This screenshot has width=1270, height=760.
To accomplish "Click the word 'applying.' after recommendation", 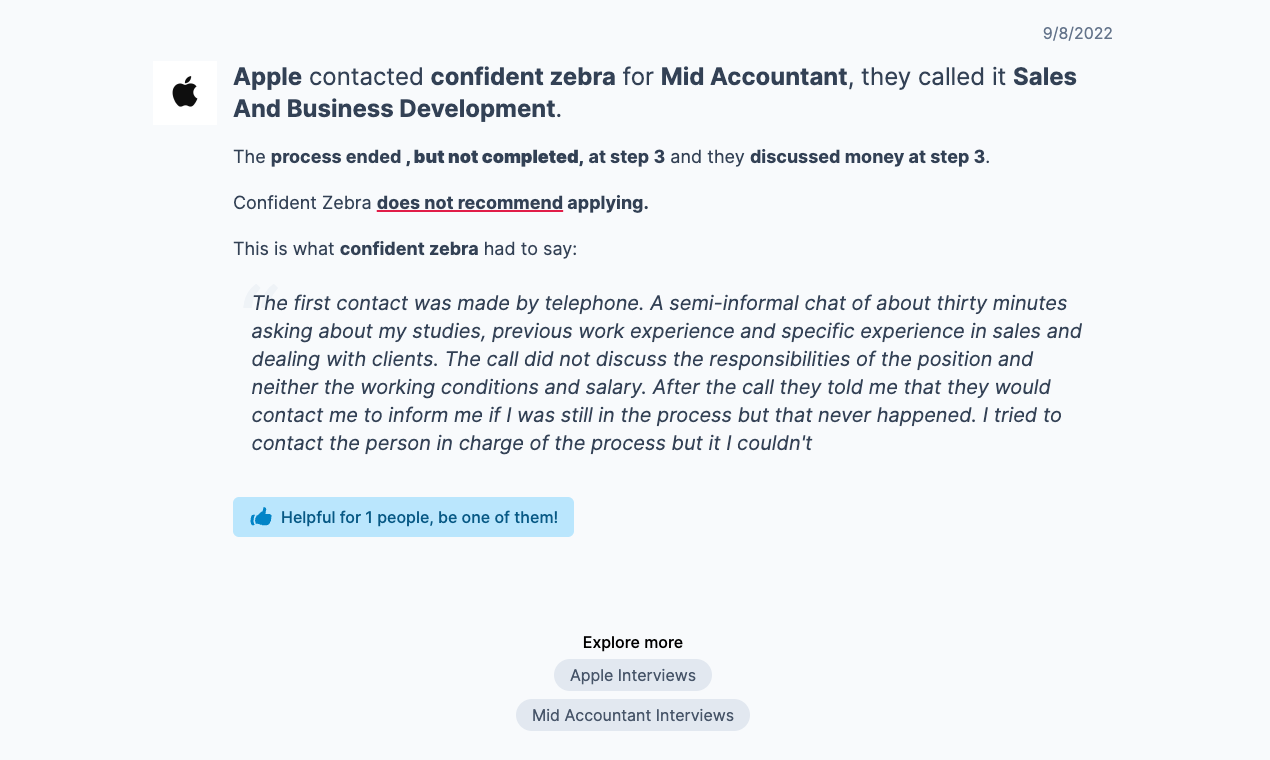I will (x=608, y=203).
